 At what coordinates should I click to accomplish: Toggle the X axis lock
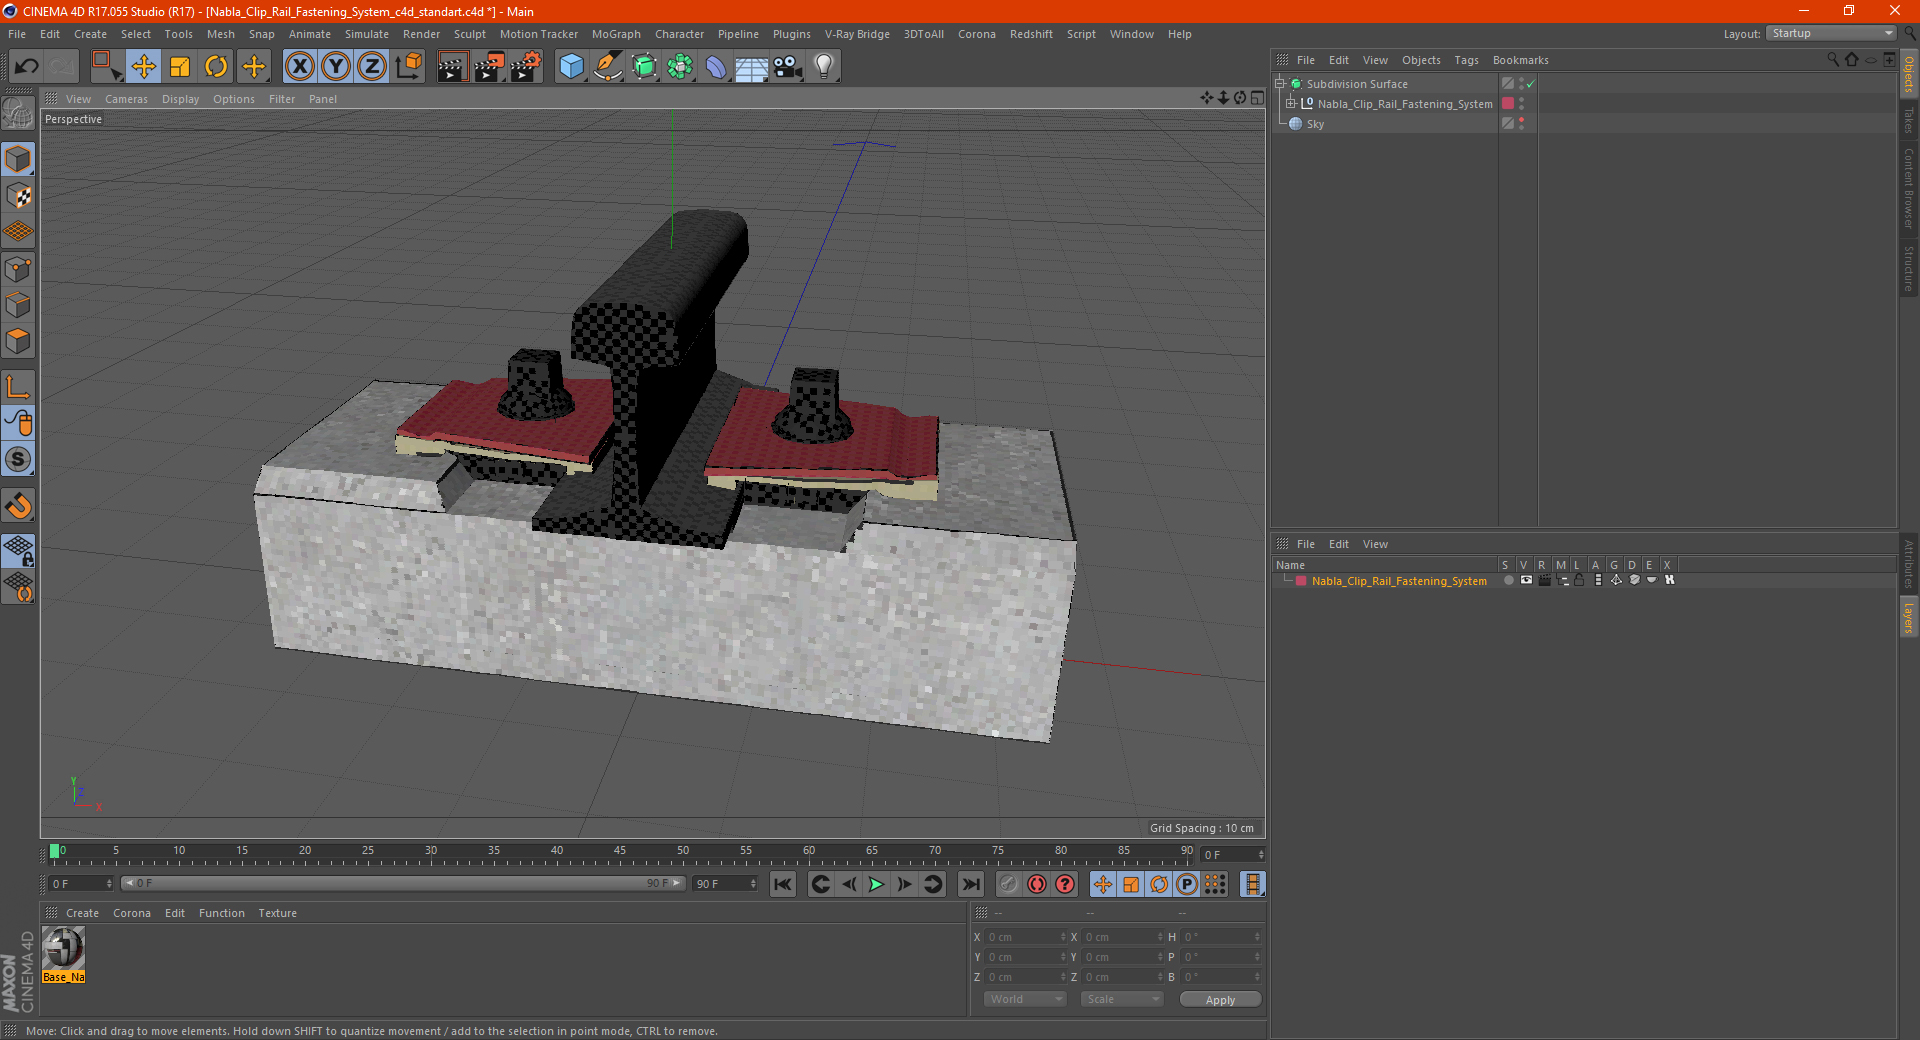tap(299, 67)
